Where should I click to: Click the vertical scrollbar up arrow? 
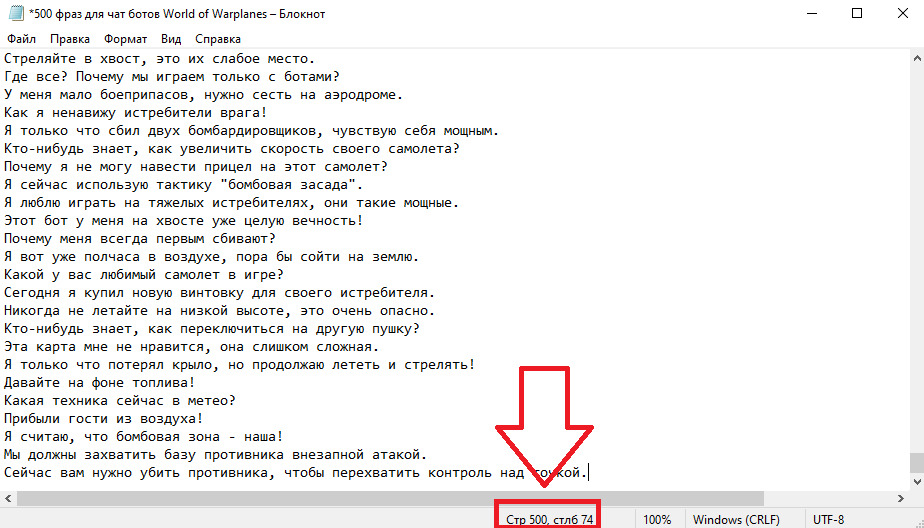coord(917,58)
